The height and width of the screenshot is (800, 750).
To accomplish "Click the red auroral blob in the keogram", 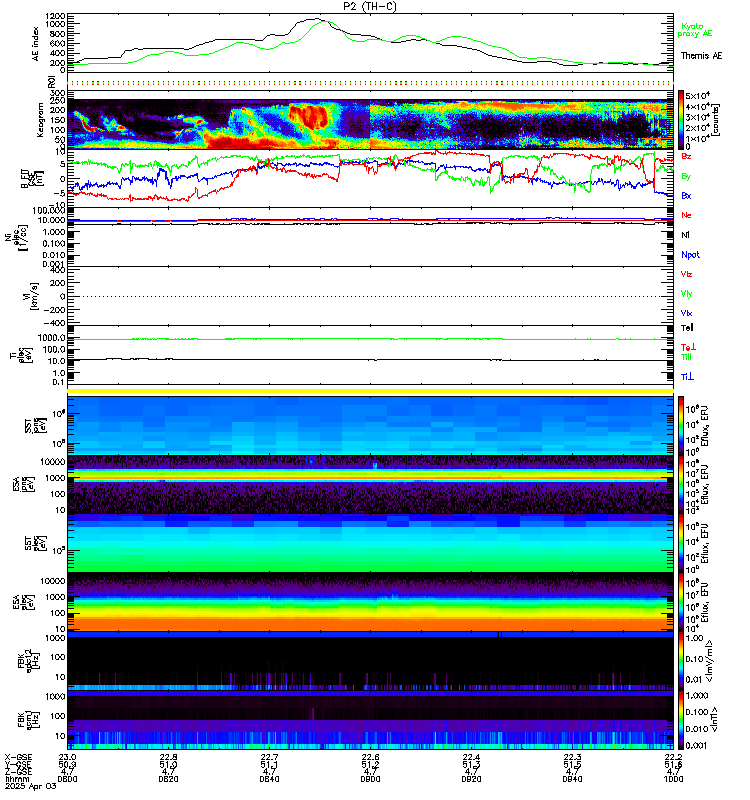I will [309, 116].
